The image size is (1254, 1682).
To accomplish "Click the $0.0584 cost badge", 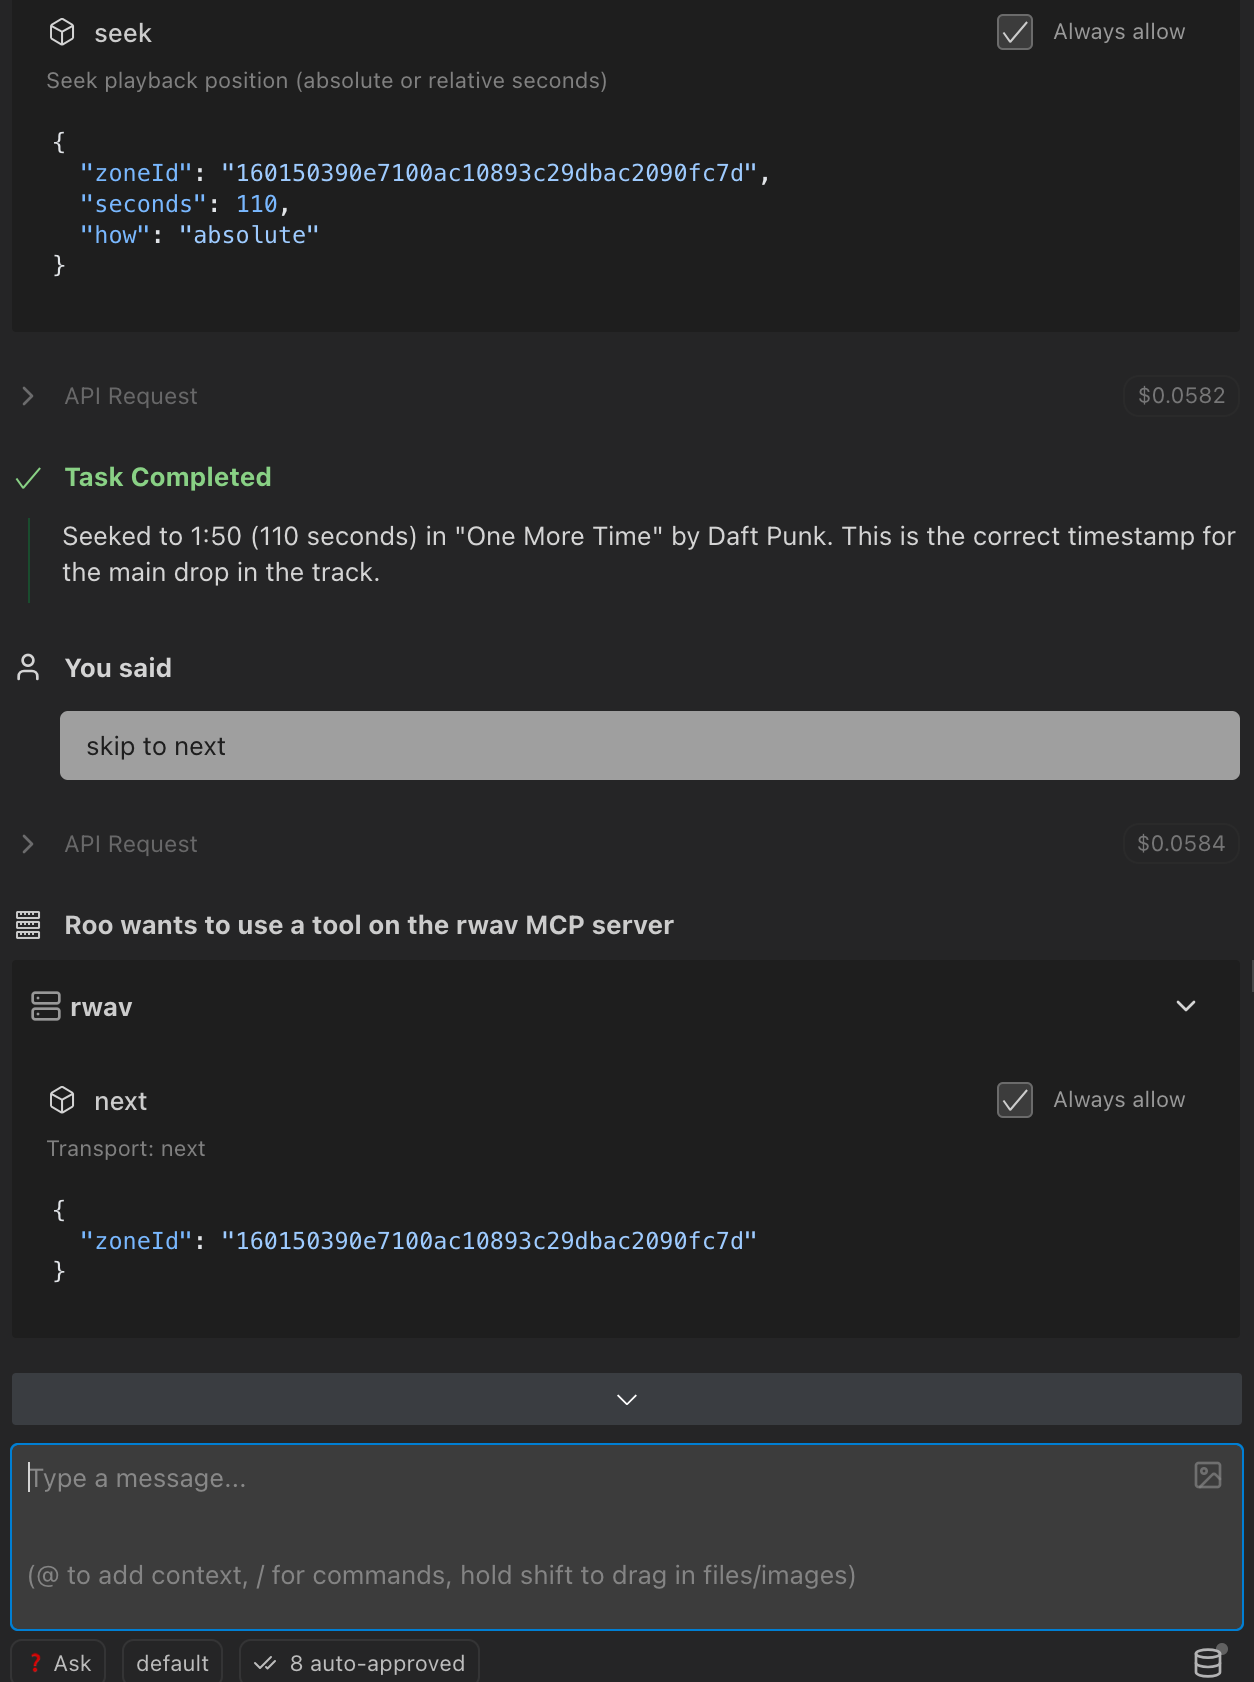I will click(x=1181, y=844).
